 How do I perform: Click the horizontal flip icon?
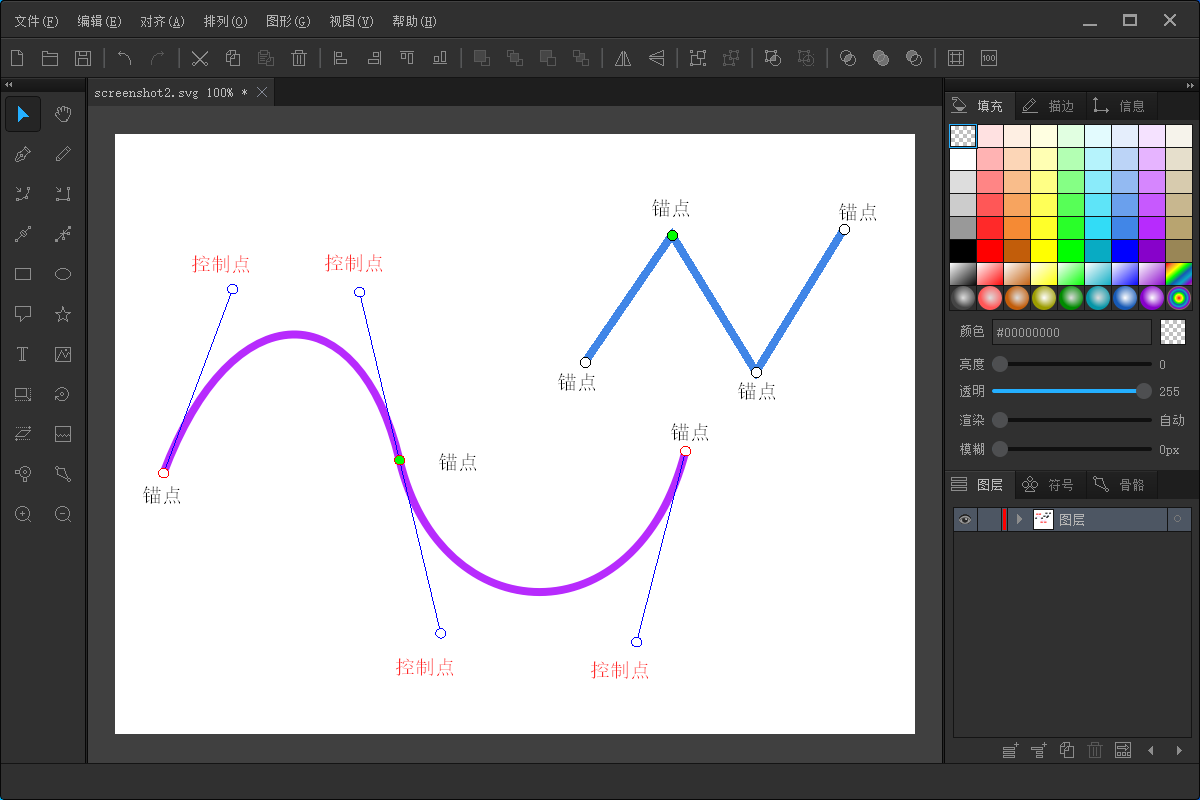pyautogui.click(x=623, y=58)
